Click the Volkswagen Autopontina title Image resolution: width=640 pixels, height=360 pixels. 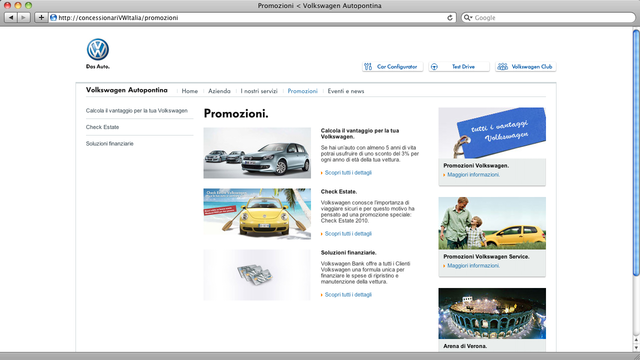click(x=127, y=90)
